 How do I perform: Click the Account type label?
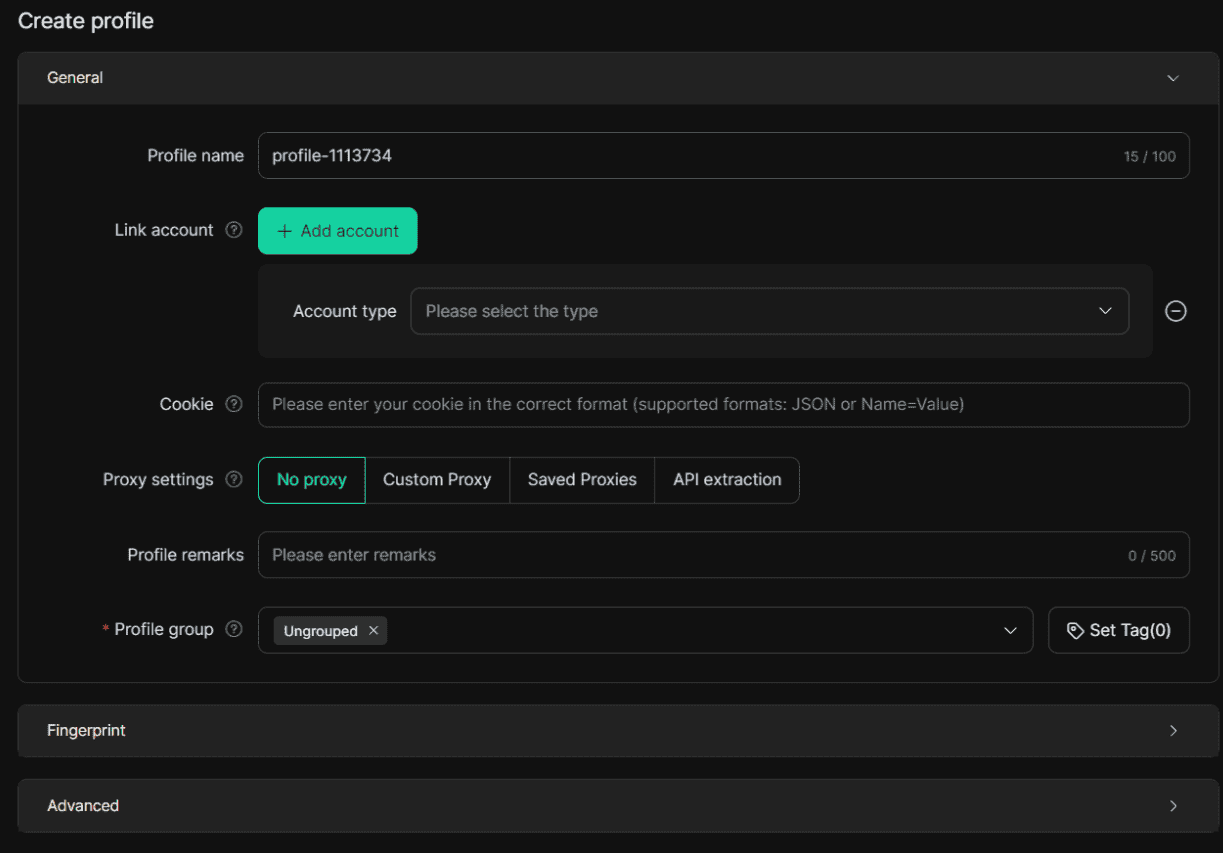tap(345, 311)
